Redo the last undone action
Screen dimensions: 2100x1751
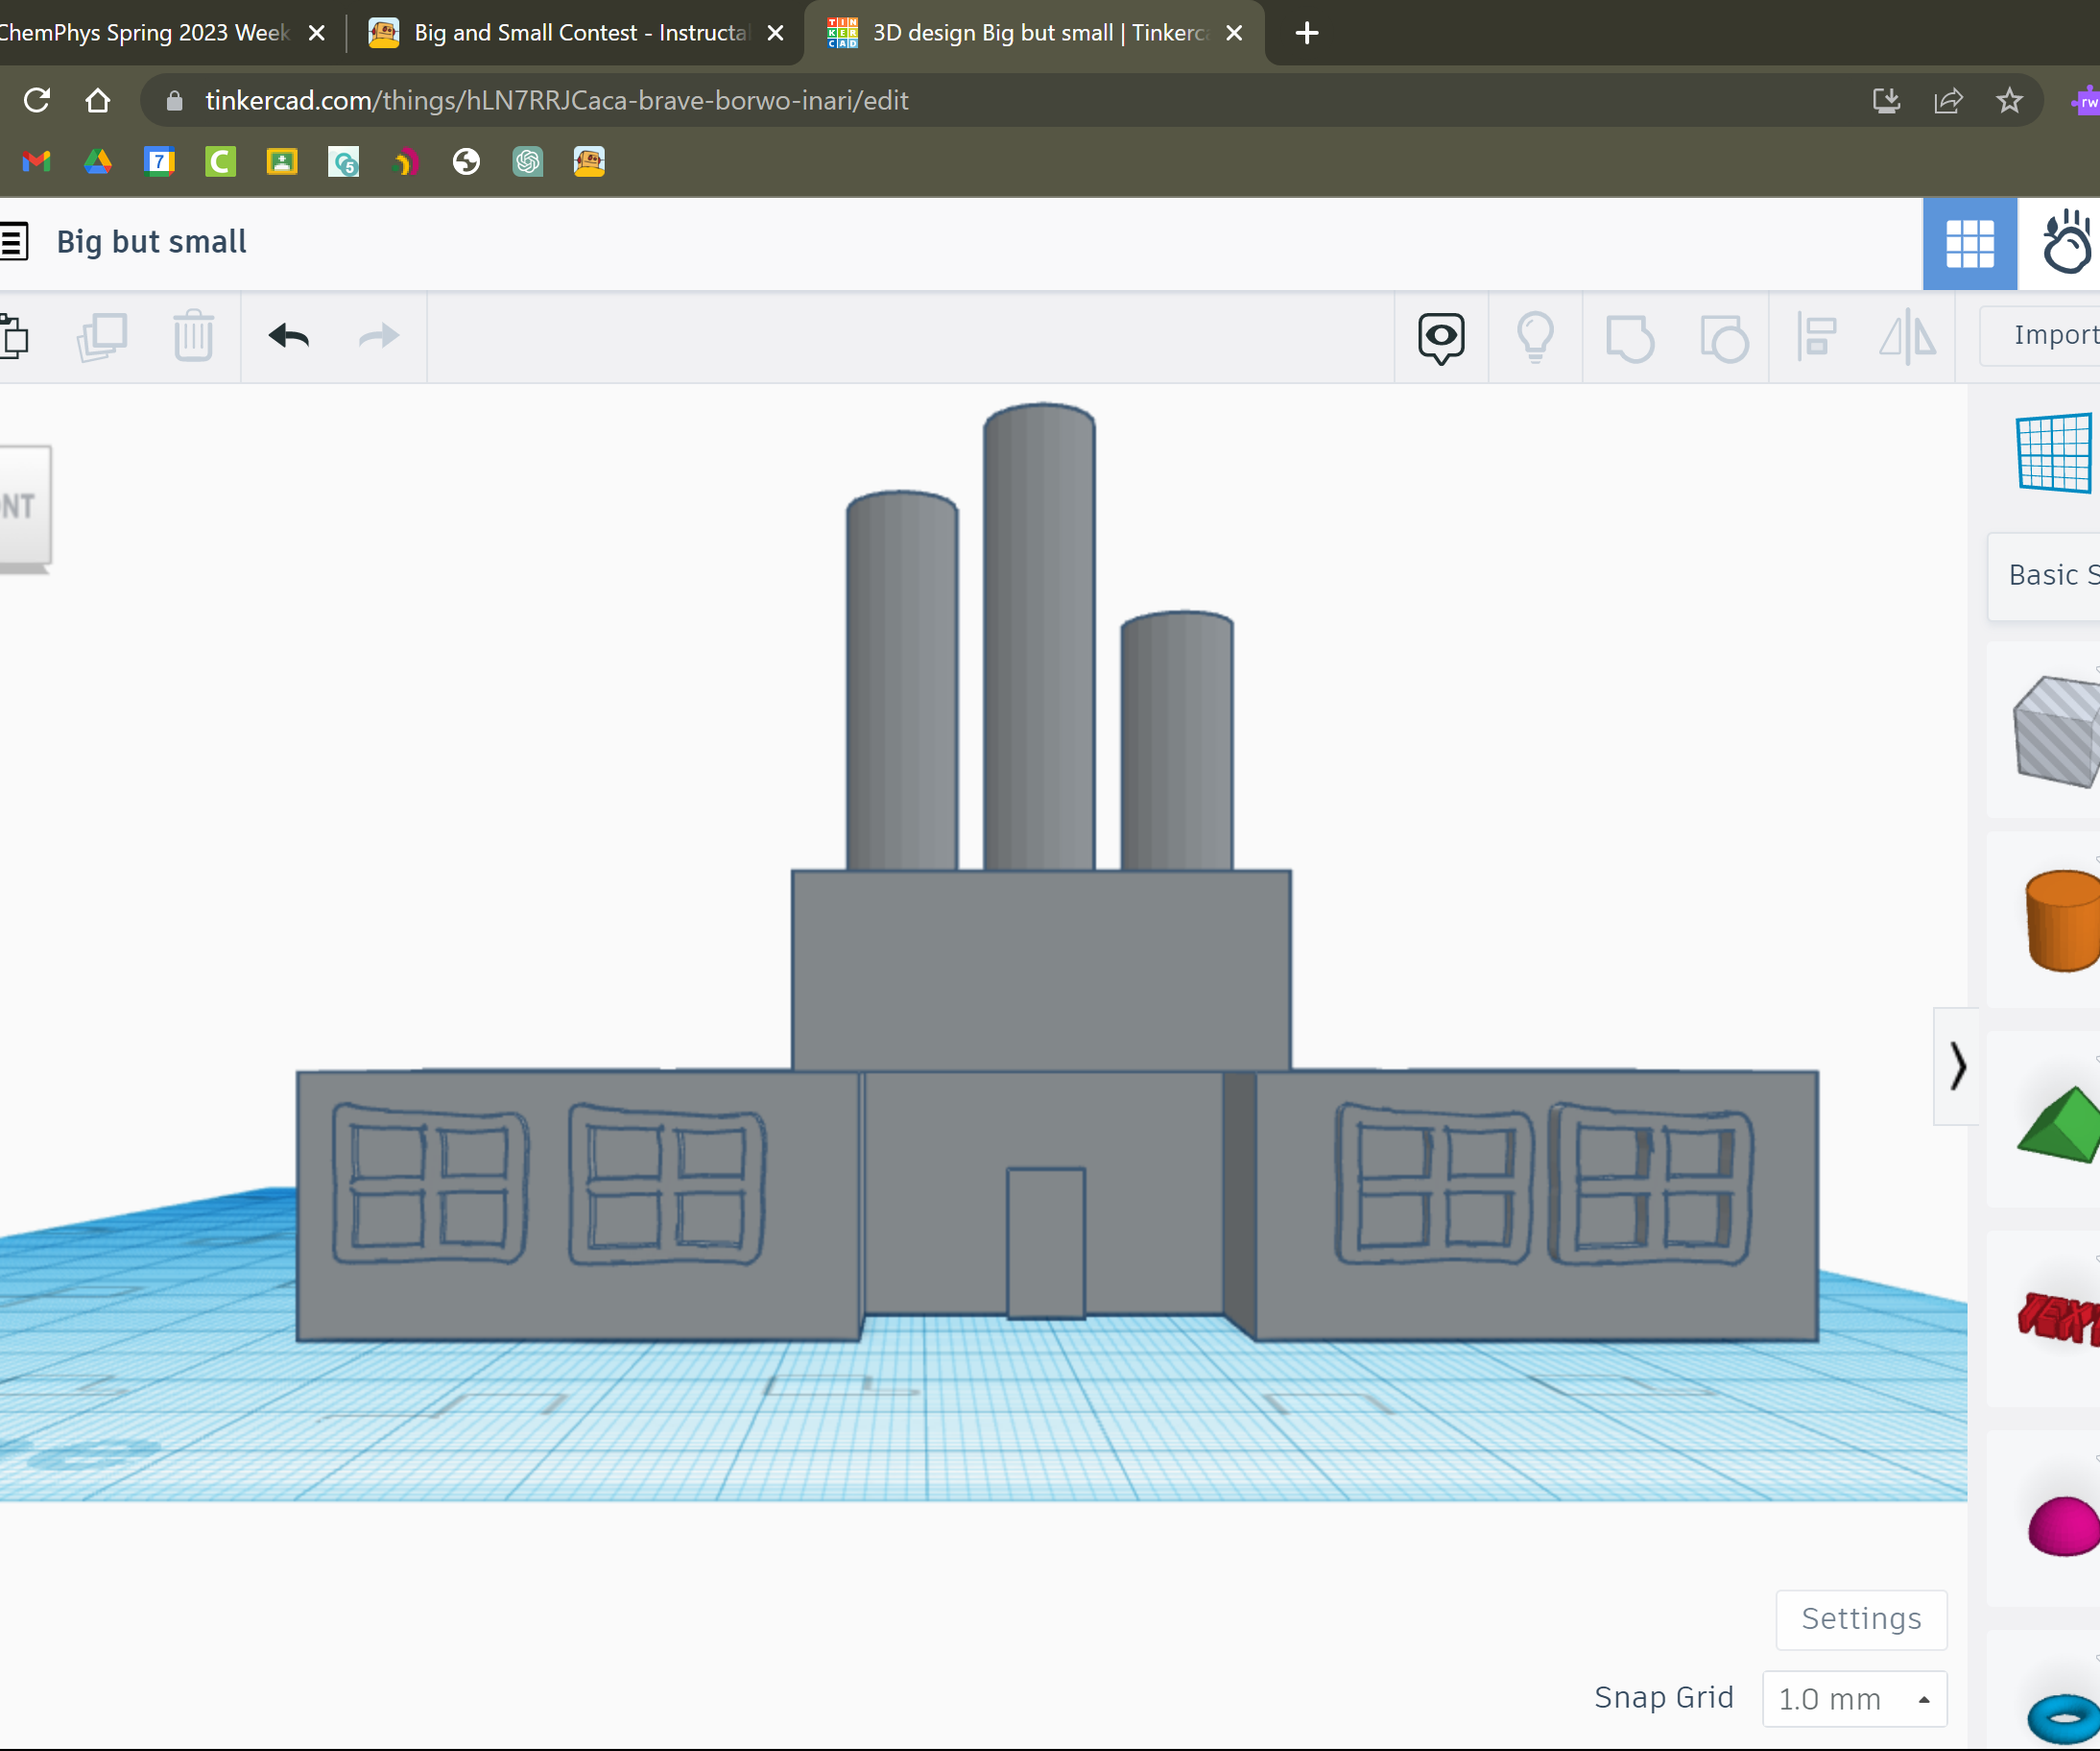(x=377, y=337)
